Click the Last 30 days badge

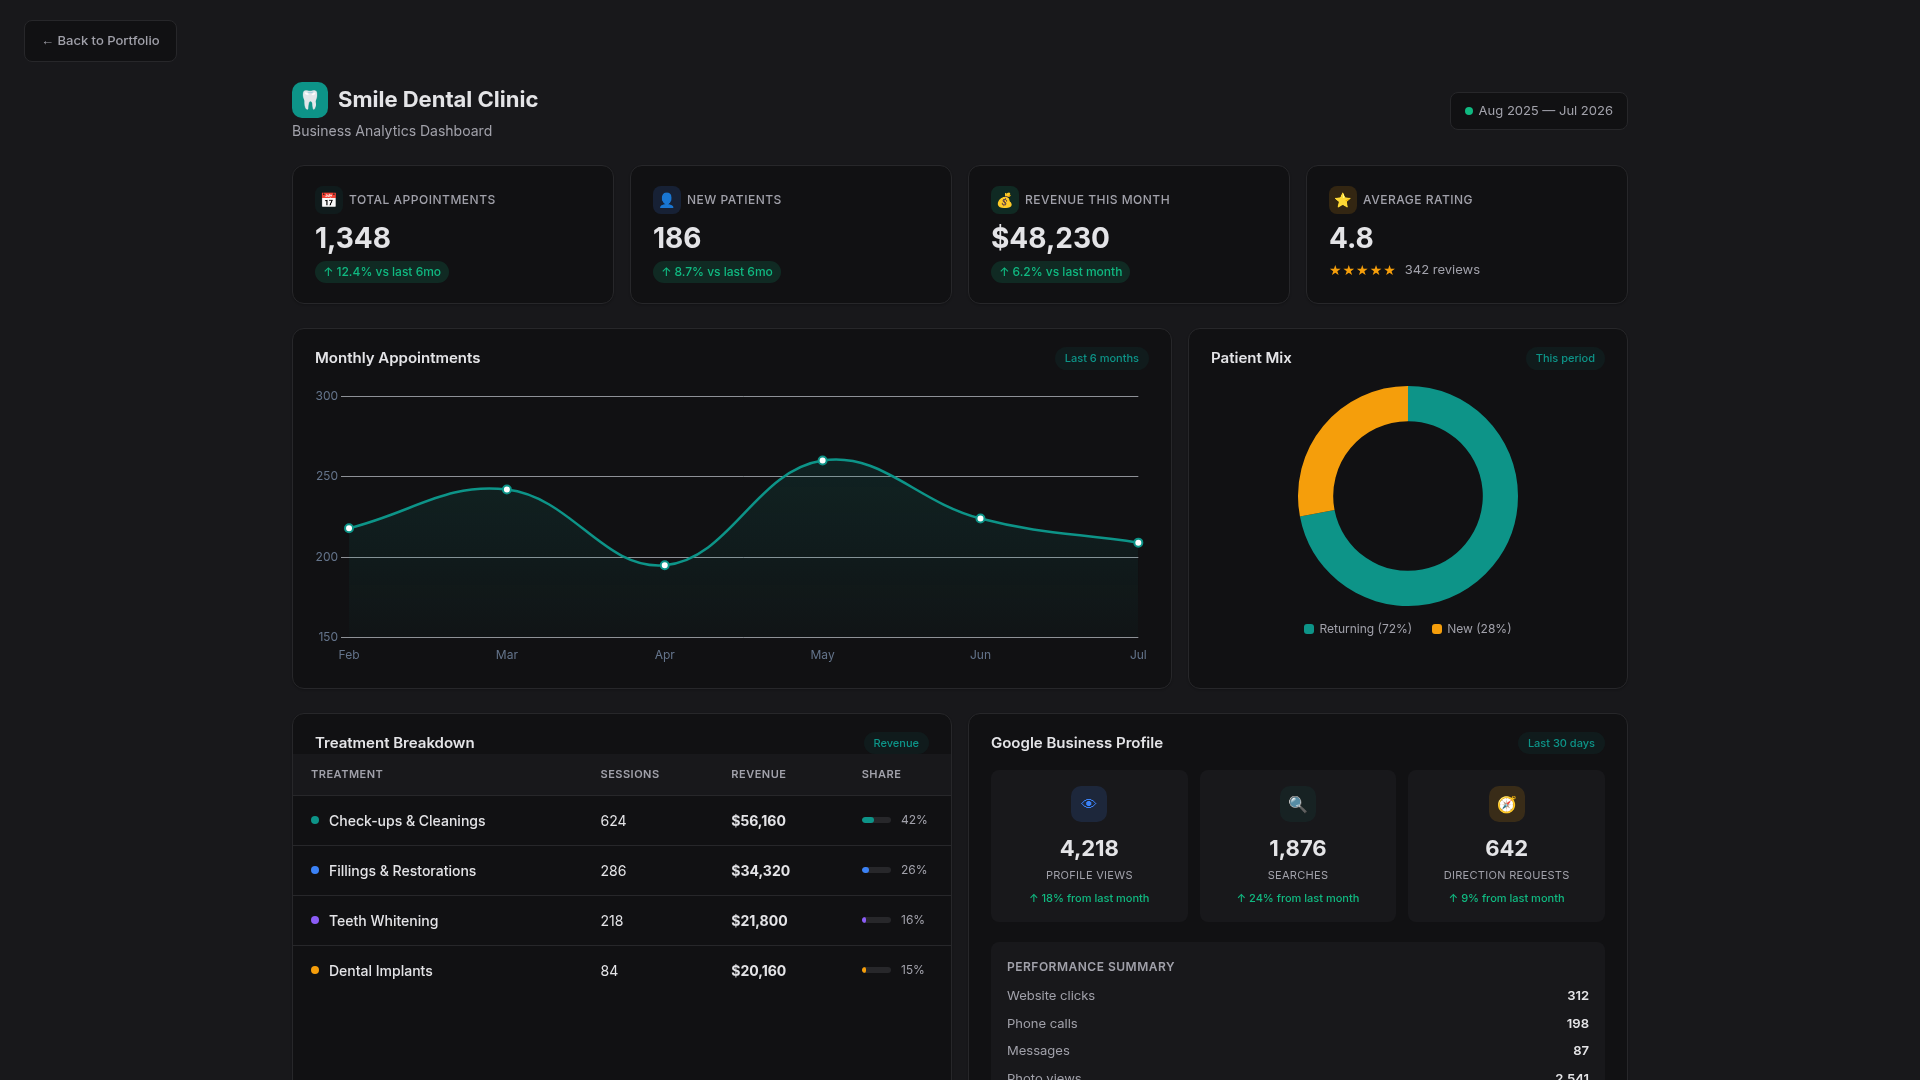point(1561,743)
